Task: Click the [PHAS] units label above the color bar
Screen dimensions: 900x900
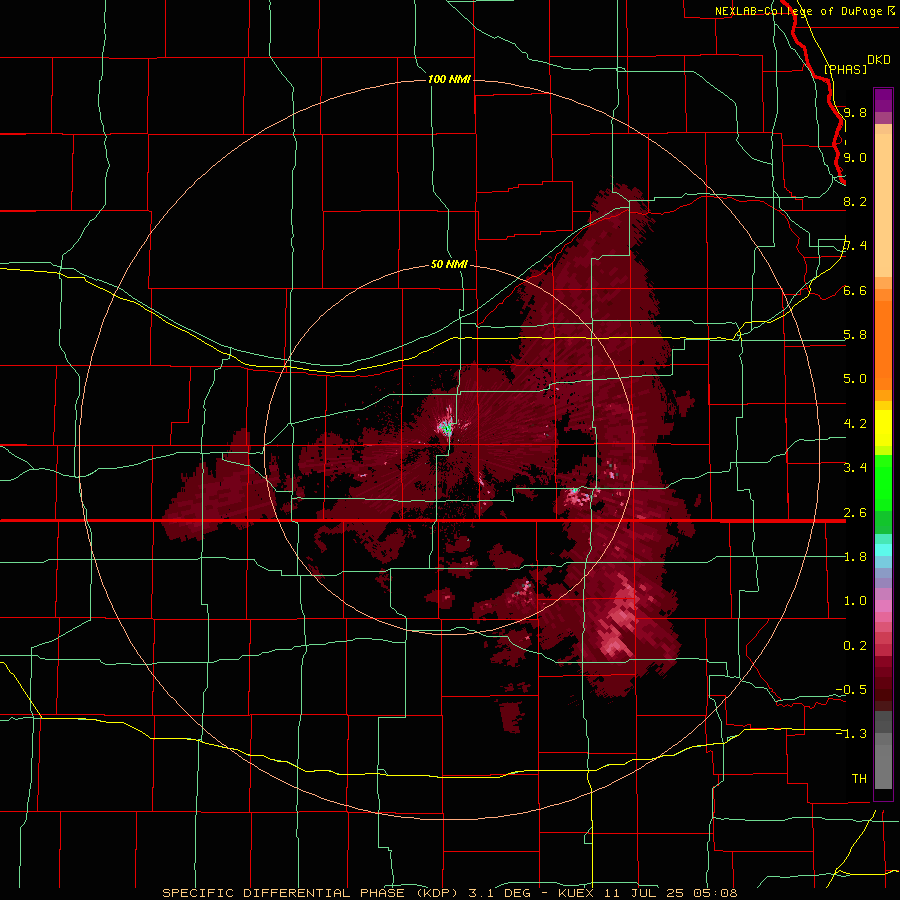Action: click(845, 69)
